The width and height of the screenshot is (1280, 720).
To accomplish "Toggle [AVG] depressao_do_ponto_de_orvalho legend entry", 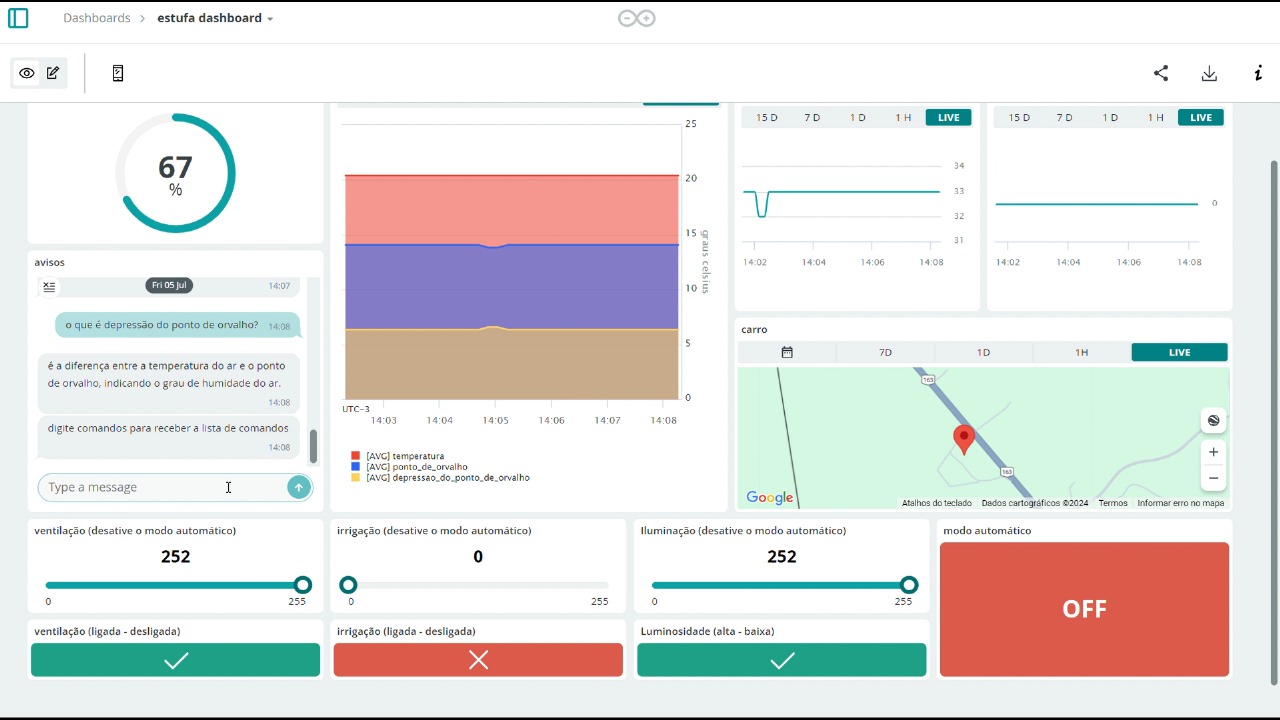I will [x=440, y=478].
